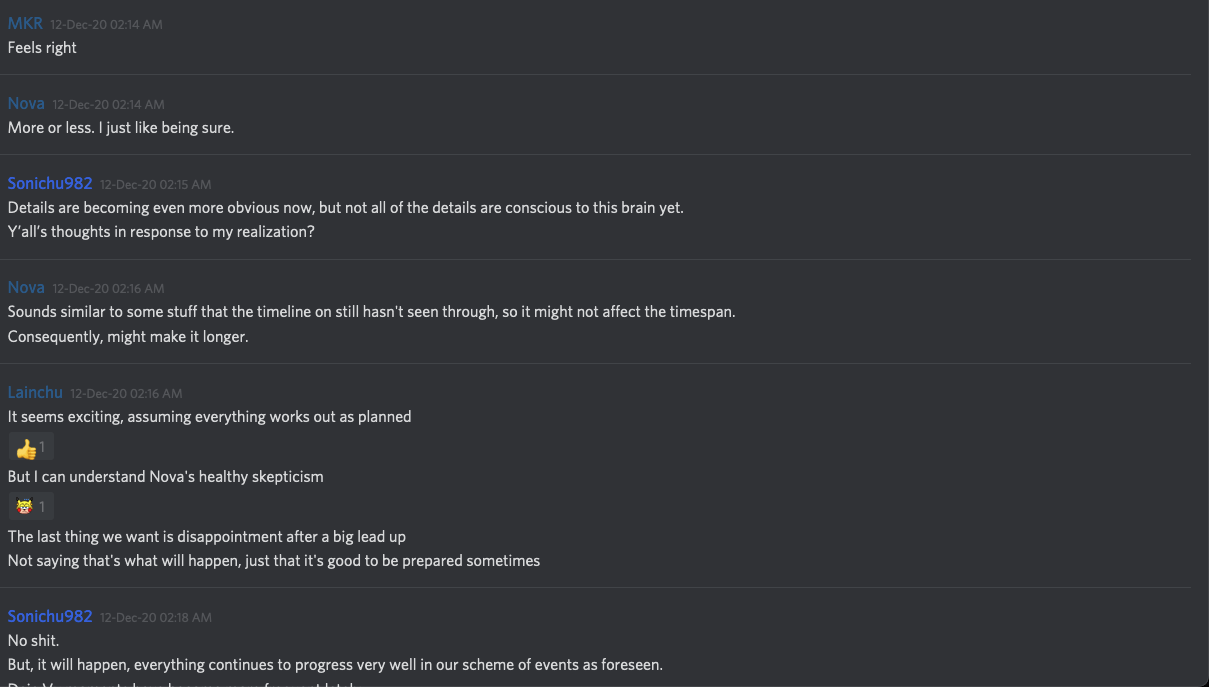Click the thumbs up reaction under Lainchu's message
The height and width of the screenshot is (687, 1209).
(30, 447)
